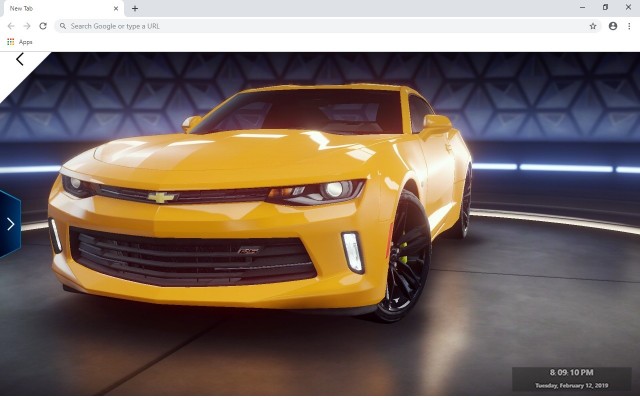The width and height of the screenshot is (640, 400).
Task: Click the Search Google or type a URL field
Action: point(328,26)
